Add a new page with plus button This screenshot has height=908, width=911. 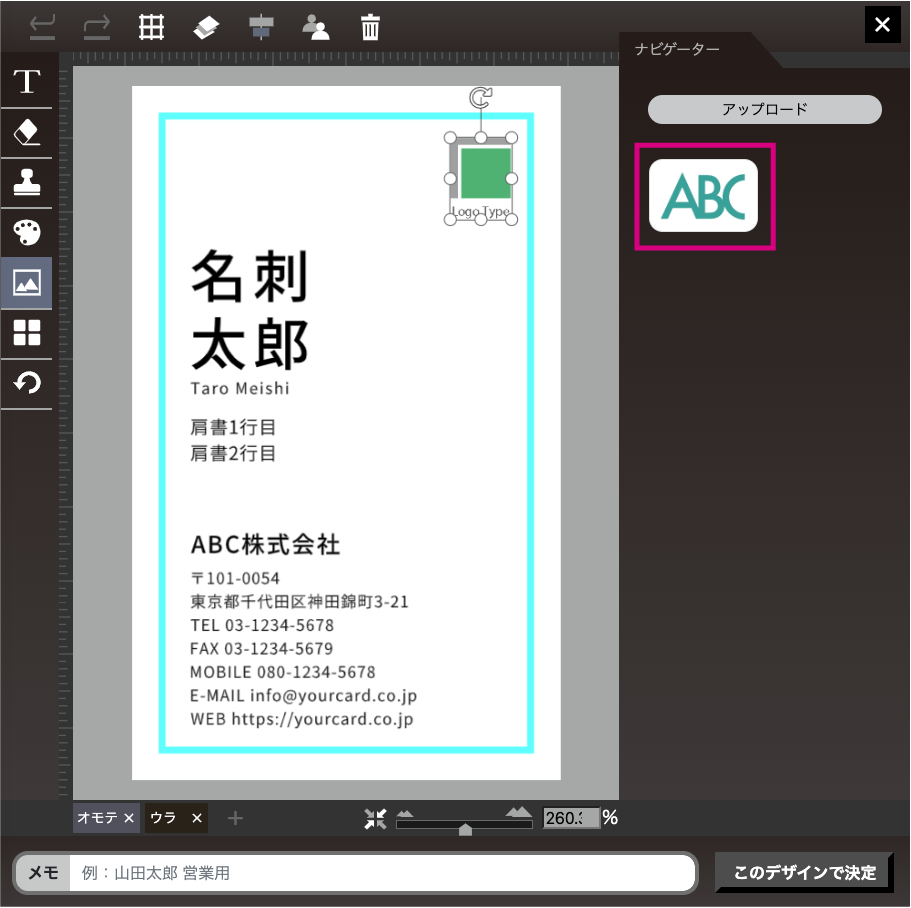coord(235,818)
